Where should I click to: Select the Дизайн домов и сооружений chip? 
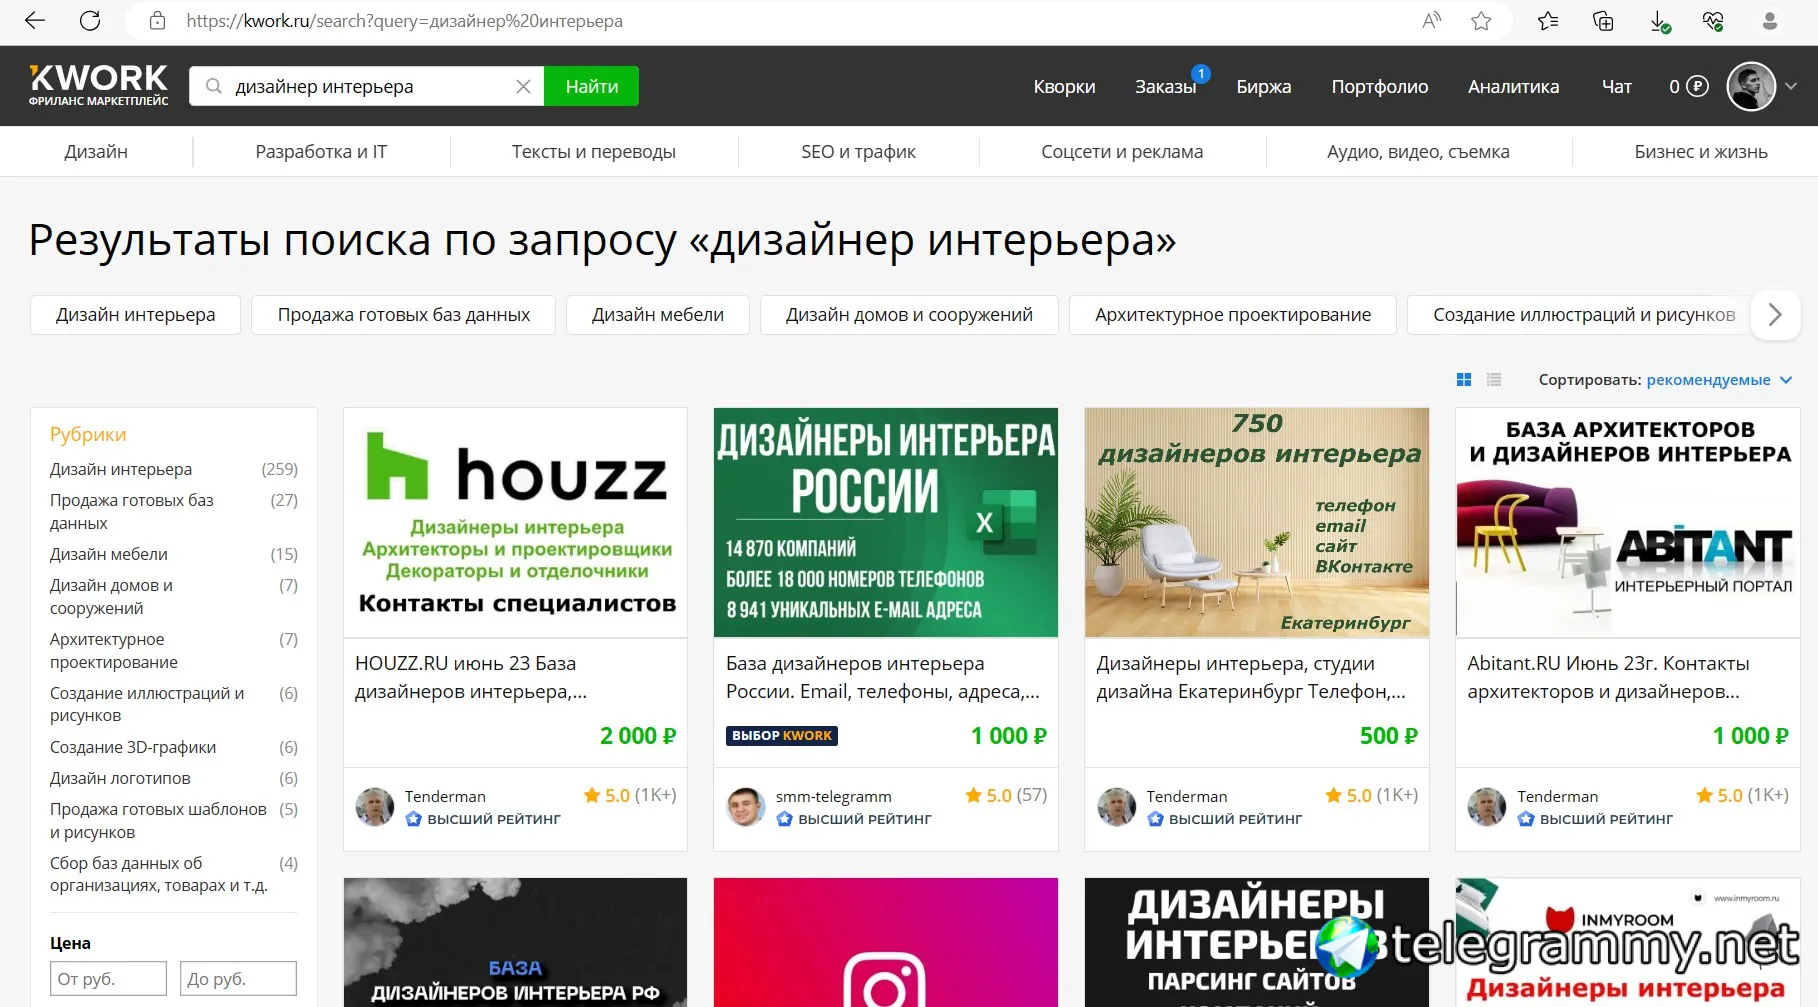point(909,315)
